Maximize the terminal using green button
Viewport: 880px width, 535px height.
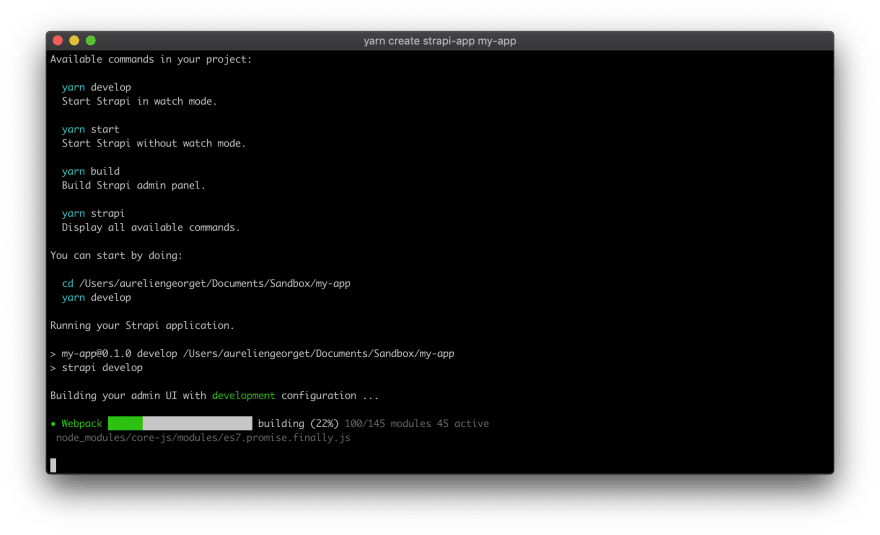91,40
